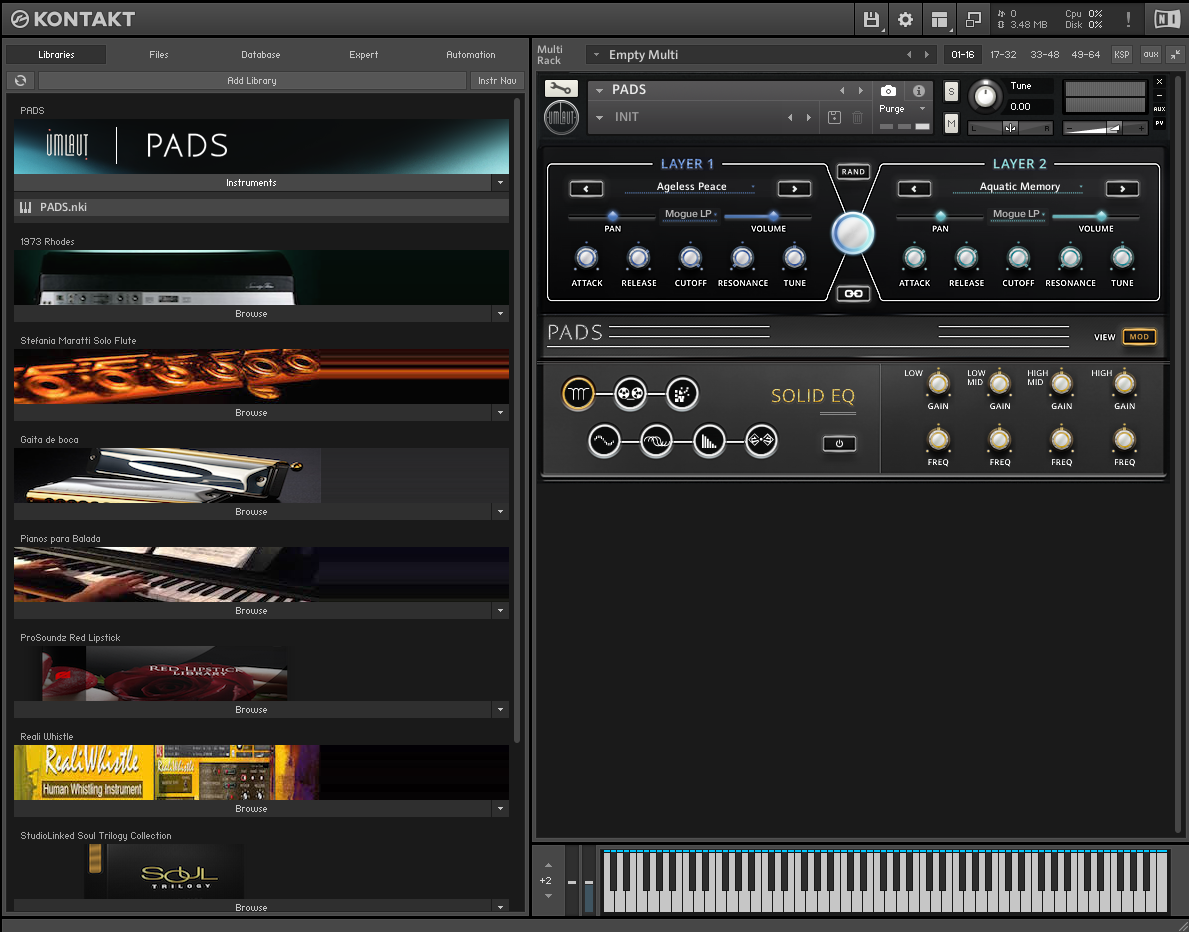Open instrument edit mode with wrench icon
Screen dimensions: 1189x932
(561, 89)
